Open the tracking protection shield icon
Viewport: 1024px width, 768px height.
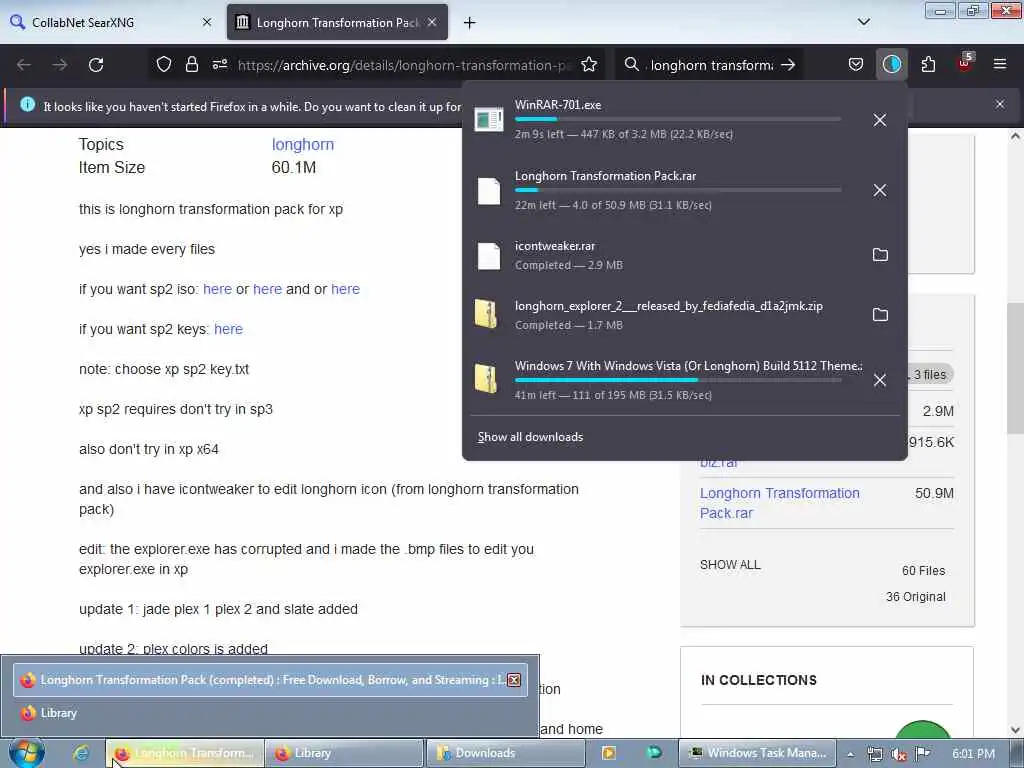164,64
